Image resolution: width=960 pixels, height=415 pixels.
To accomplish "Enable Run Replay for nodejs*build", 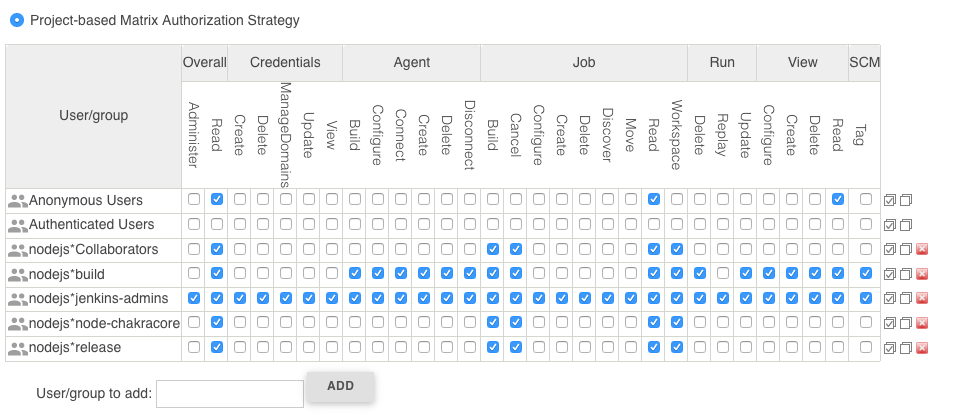I will click(x=723, y=273).
